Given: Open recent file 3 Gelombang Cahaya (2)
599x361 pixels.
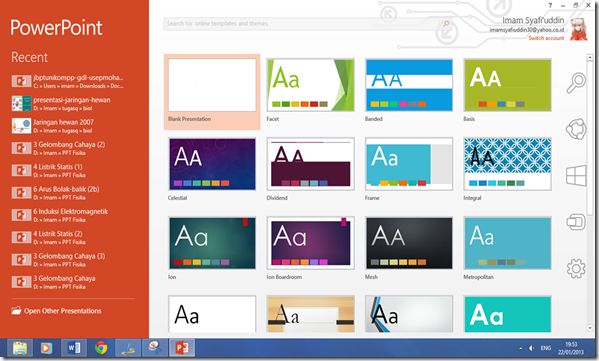Looking at the screenshot, I should (69, 148).
